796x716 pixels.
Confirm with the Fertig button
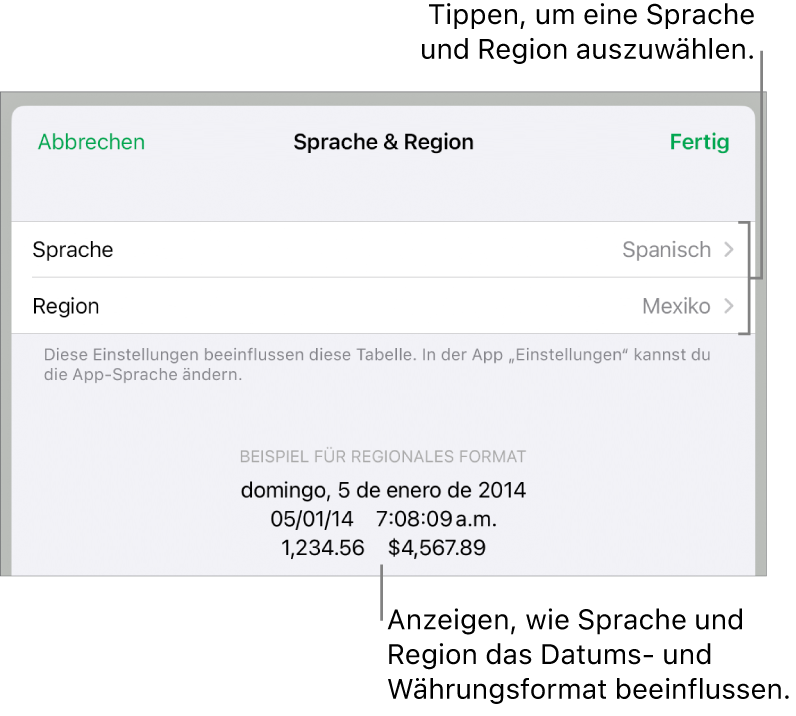pyautogui.click(x=699, y=142)
